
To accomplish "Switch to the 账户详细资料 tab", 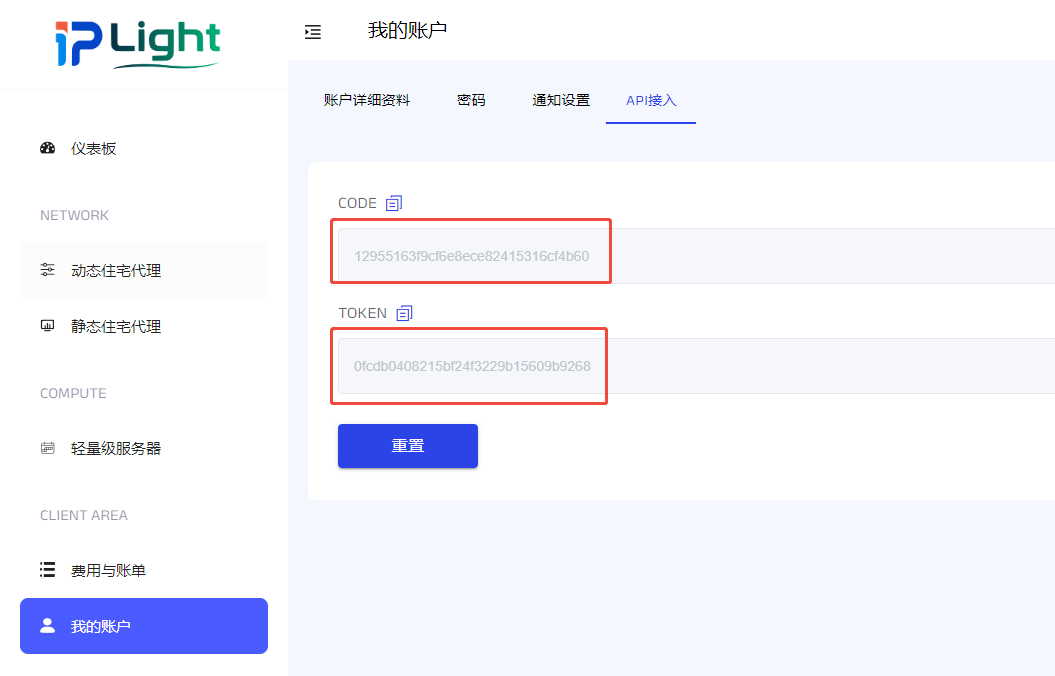I will point(367,100).
